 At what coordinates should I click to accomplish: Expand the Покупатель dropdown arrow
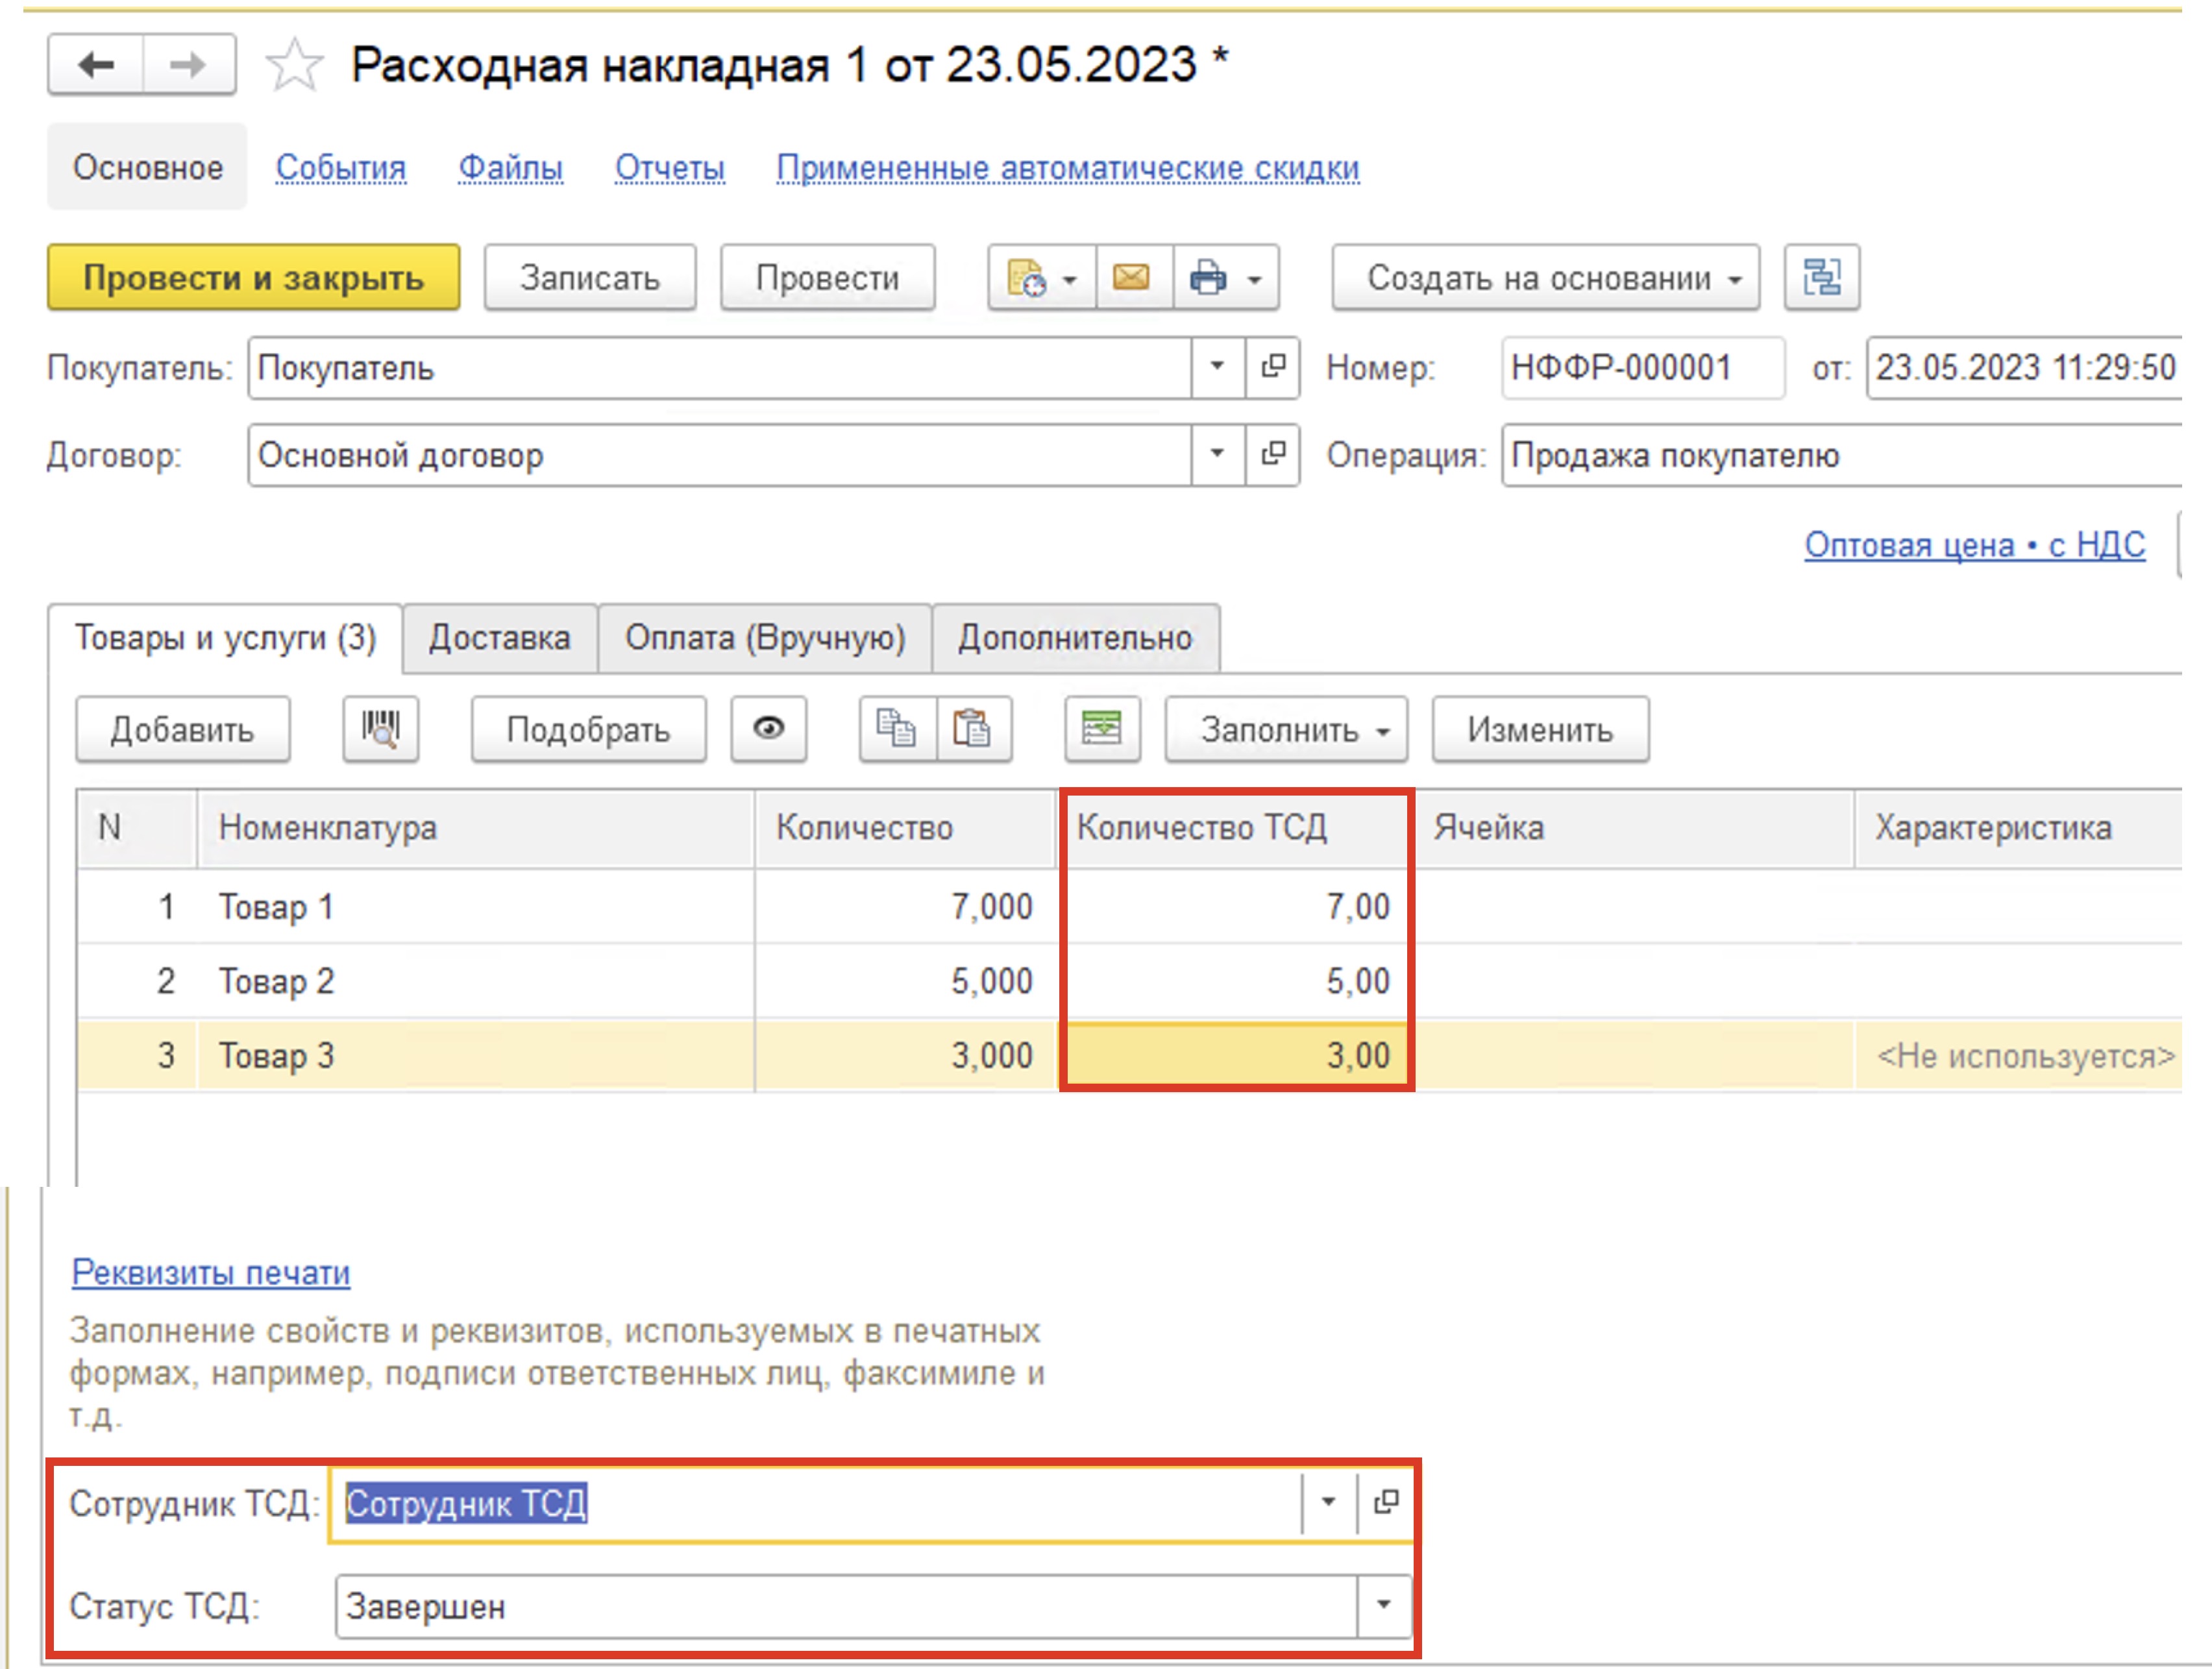coord(1218,368)
